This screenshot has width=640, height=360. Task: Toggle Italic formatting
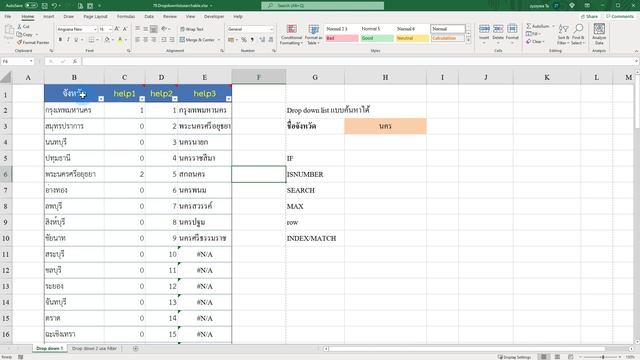pos(68,40)
